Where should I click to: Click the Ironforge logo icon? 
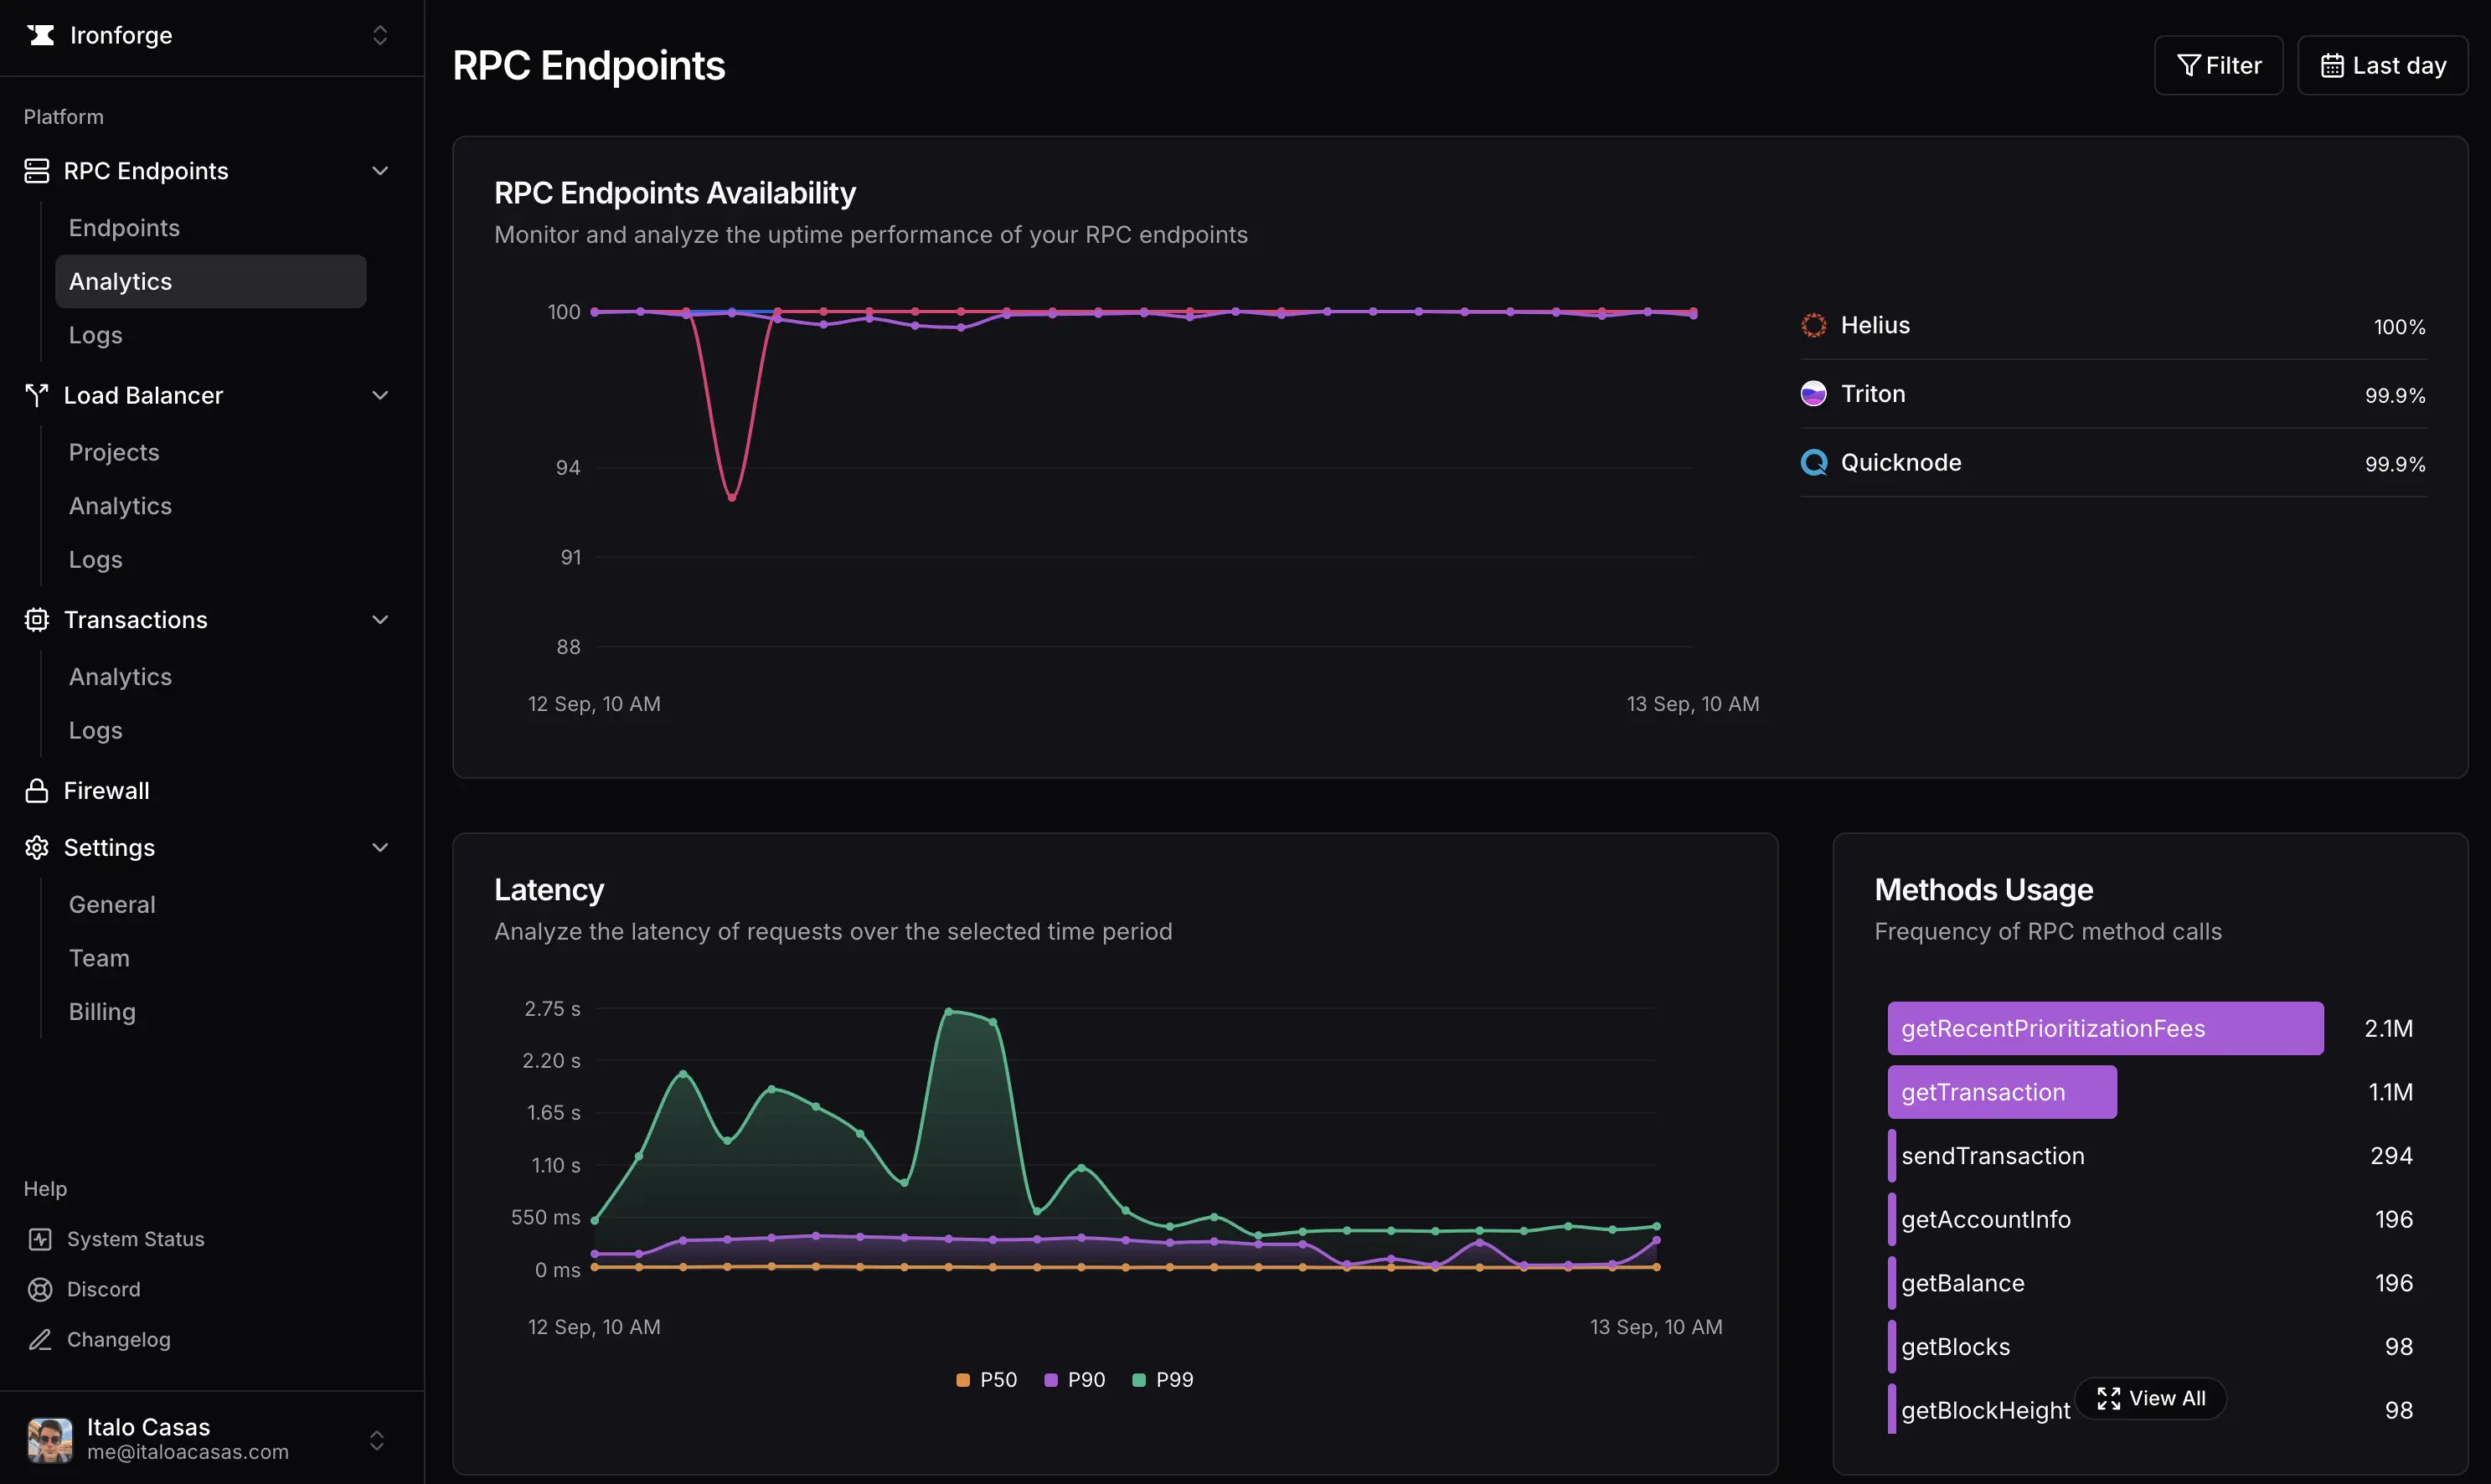(x=41, y=35)
